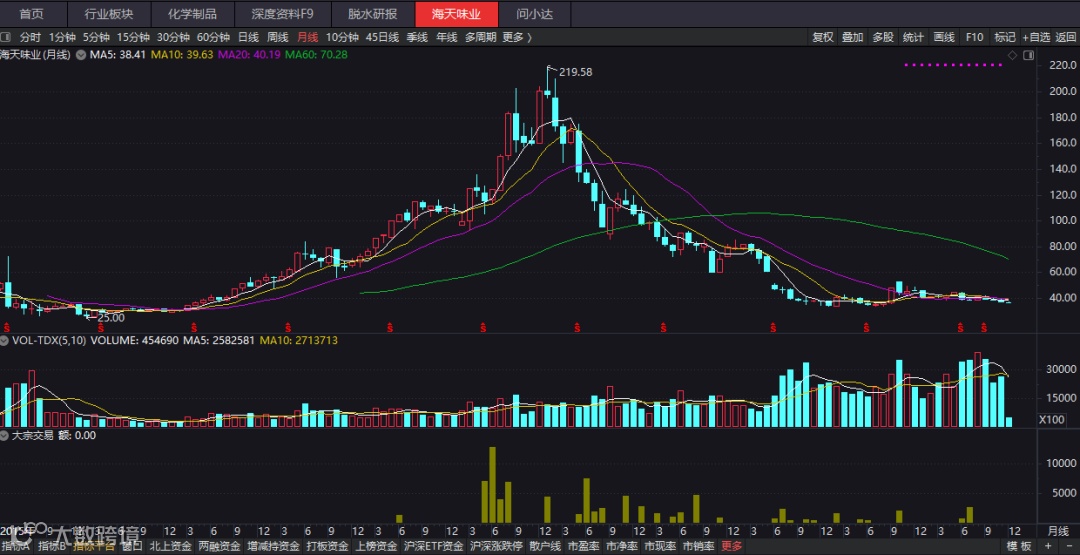Select the 增减持资金 indicator tab
The image size is (1080, 555).
coord(273,547)
